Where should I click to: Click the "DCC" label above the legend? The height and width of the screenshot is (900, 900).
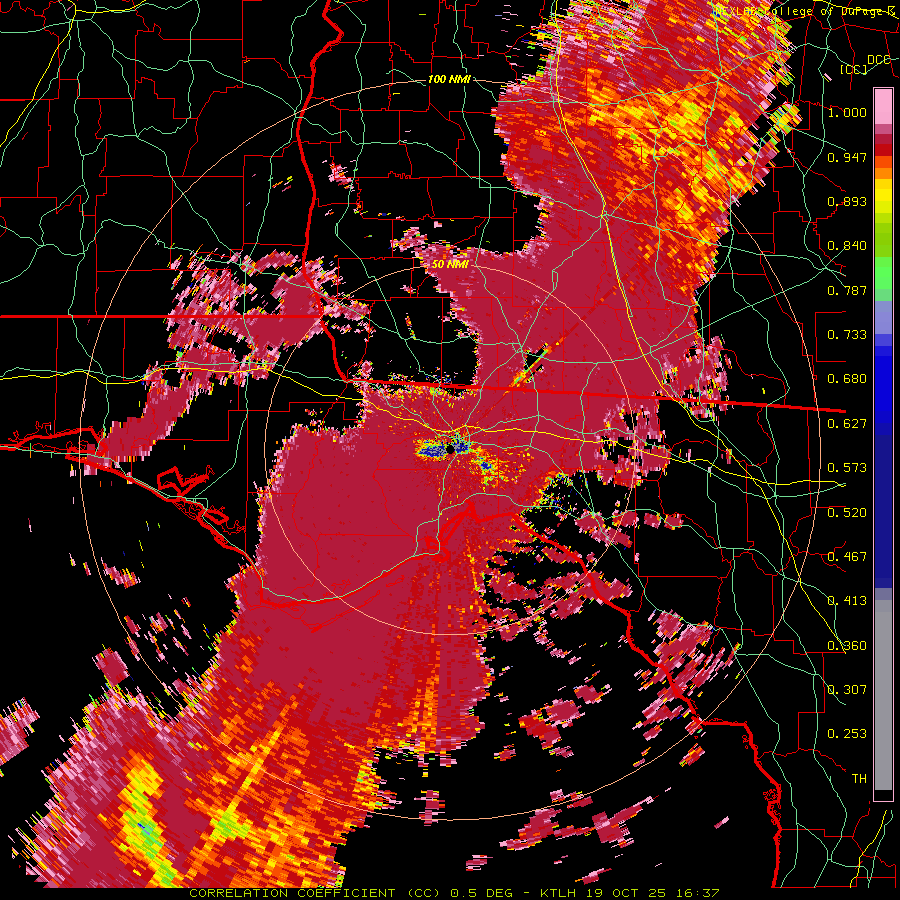pyautogui.click(x=879, y=60)
